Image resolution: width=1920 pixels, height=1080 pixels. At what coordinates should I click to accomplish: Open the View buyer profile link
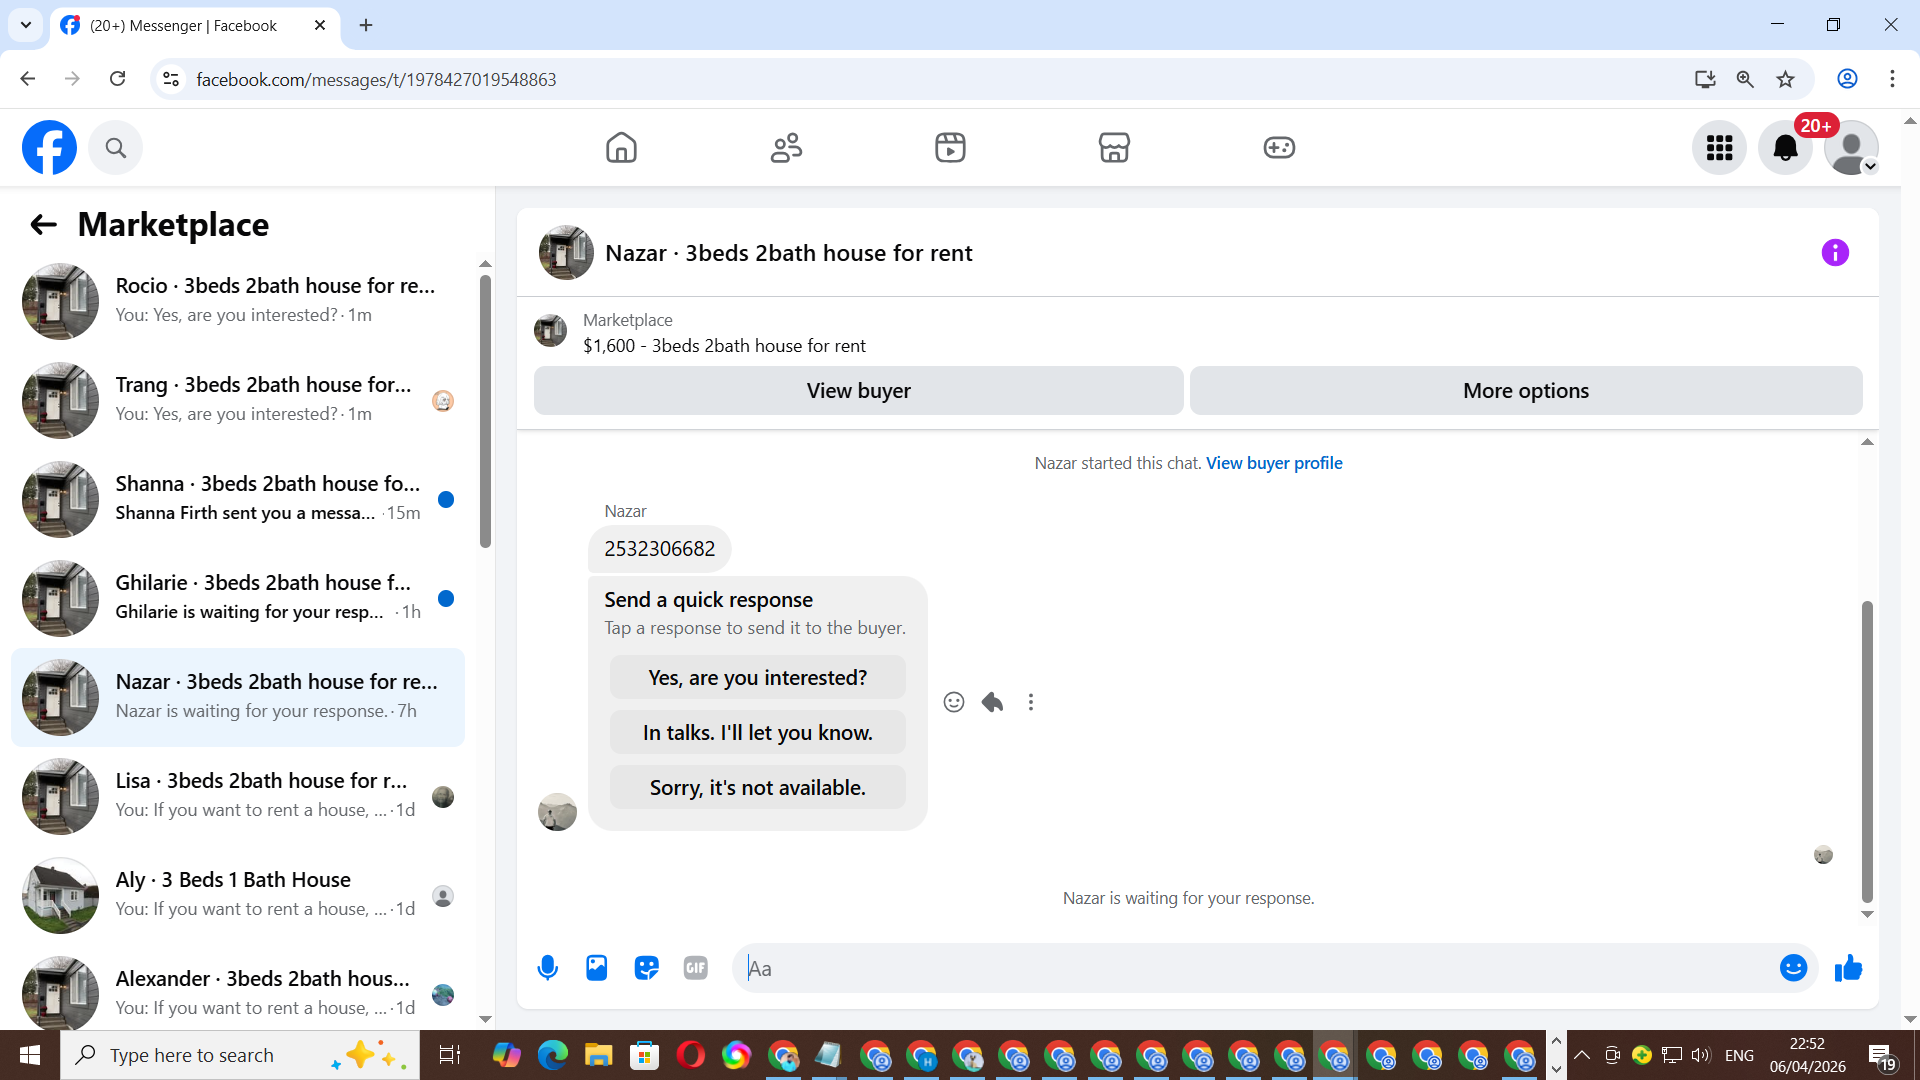coord(1274,463)
